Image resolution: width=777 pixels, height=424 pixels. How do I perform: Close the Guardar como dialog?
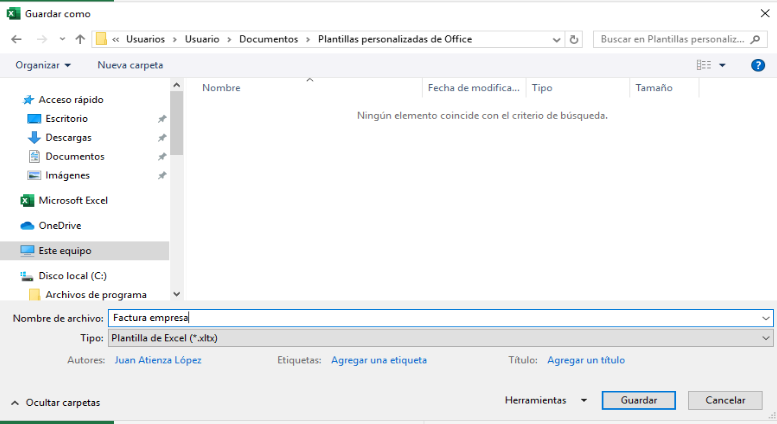coord(765,13)
